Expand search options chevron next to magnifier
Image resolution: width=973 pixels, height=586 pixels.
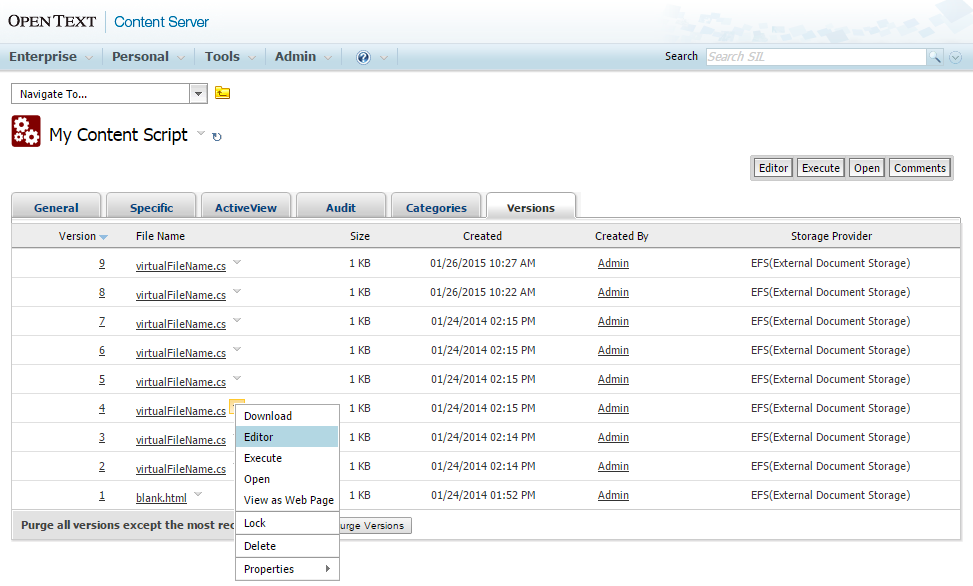pyautogui.click(x=955, y=57)
